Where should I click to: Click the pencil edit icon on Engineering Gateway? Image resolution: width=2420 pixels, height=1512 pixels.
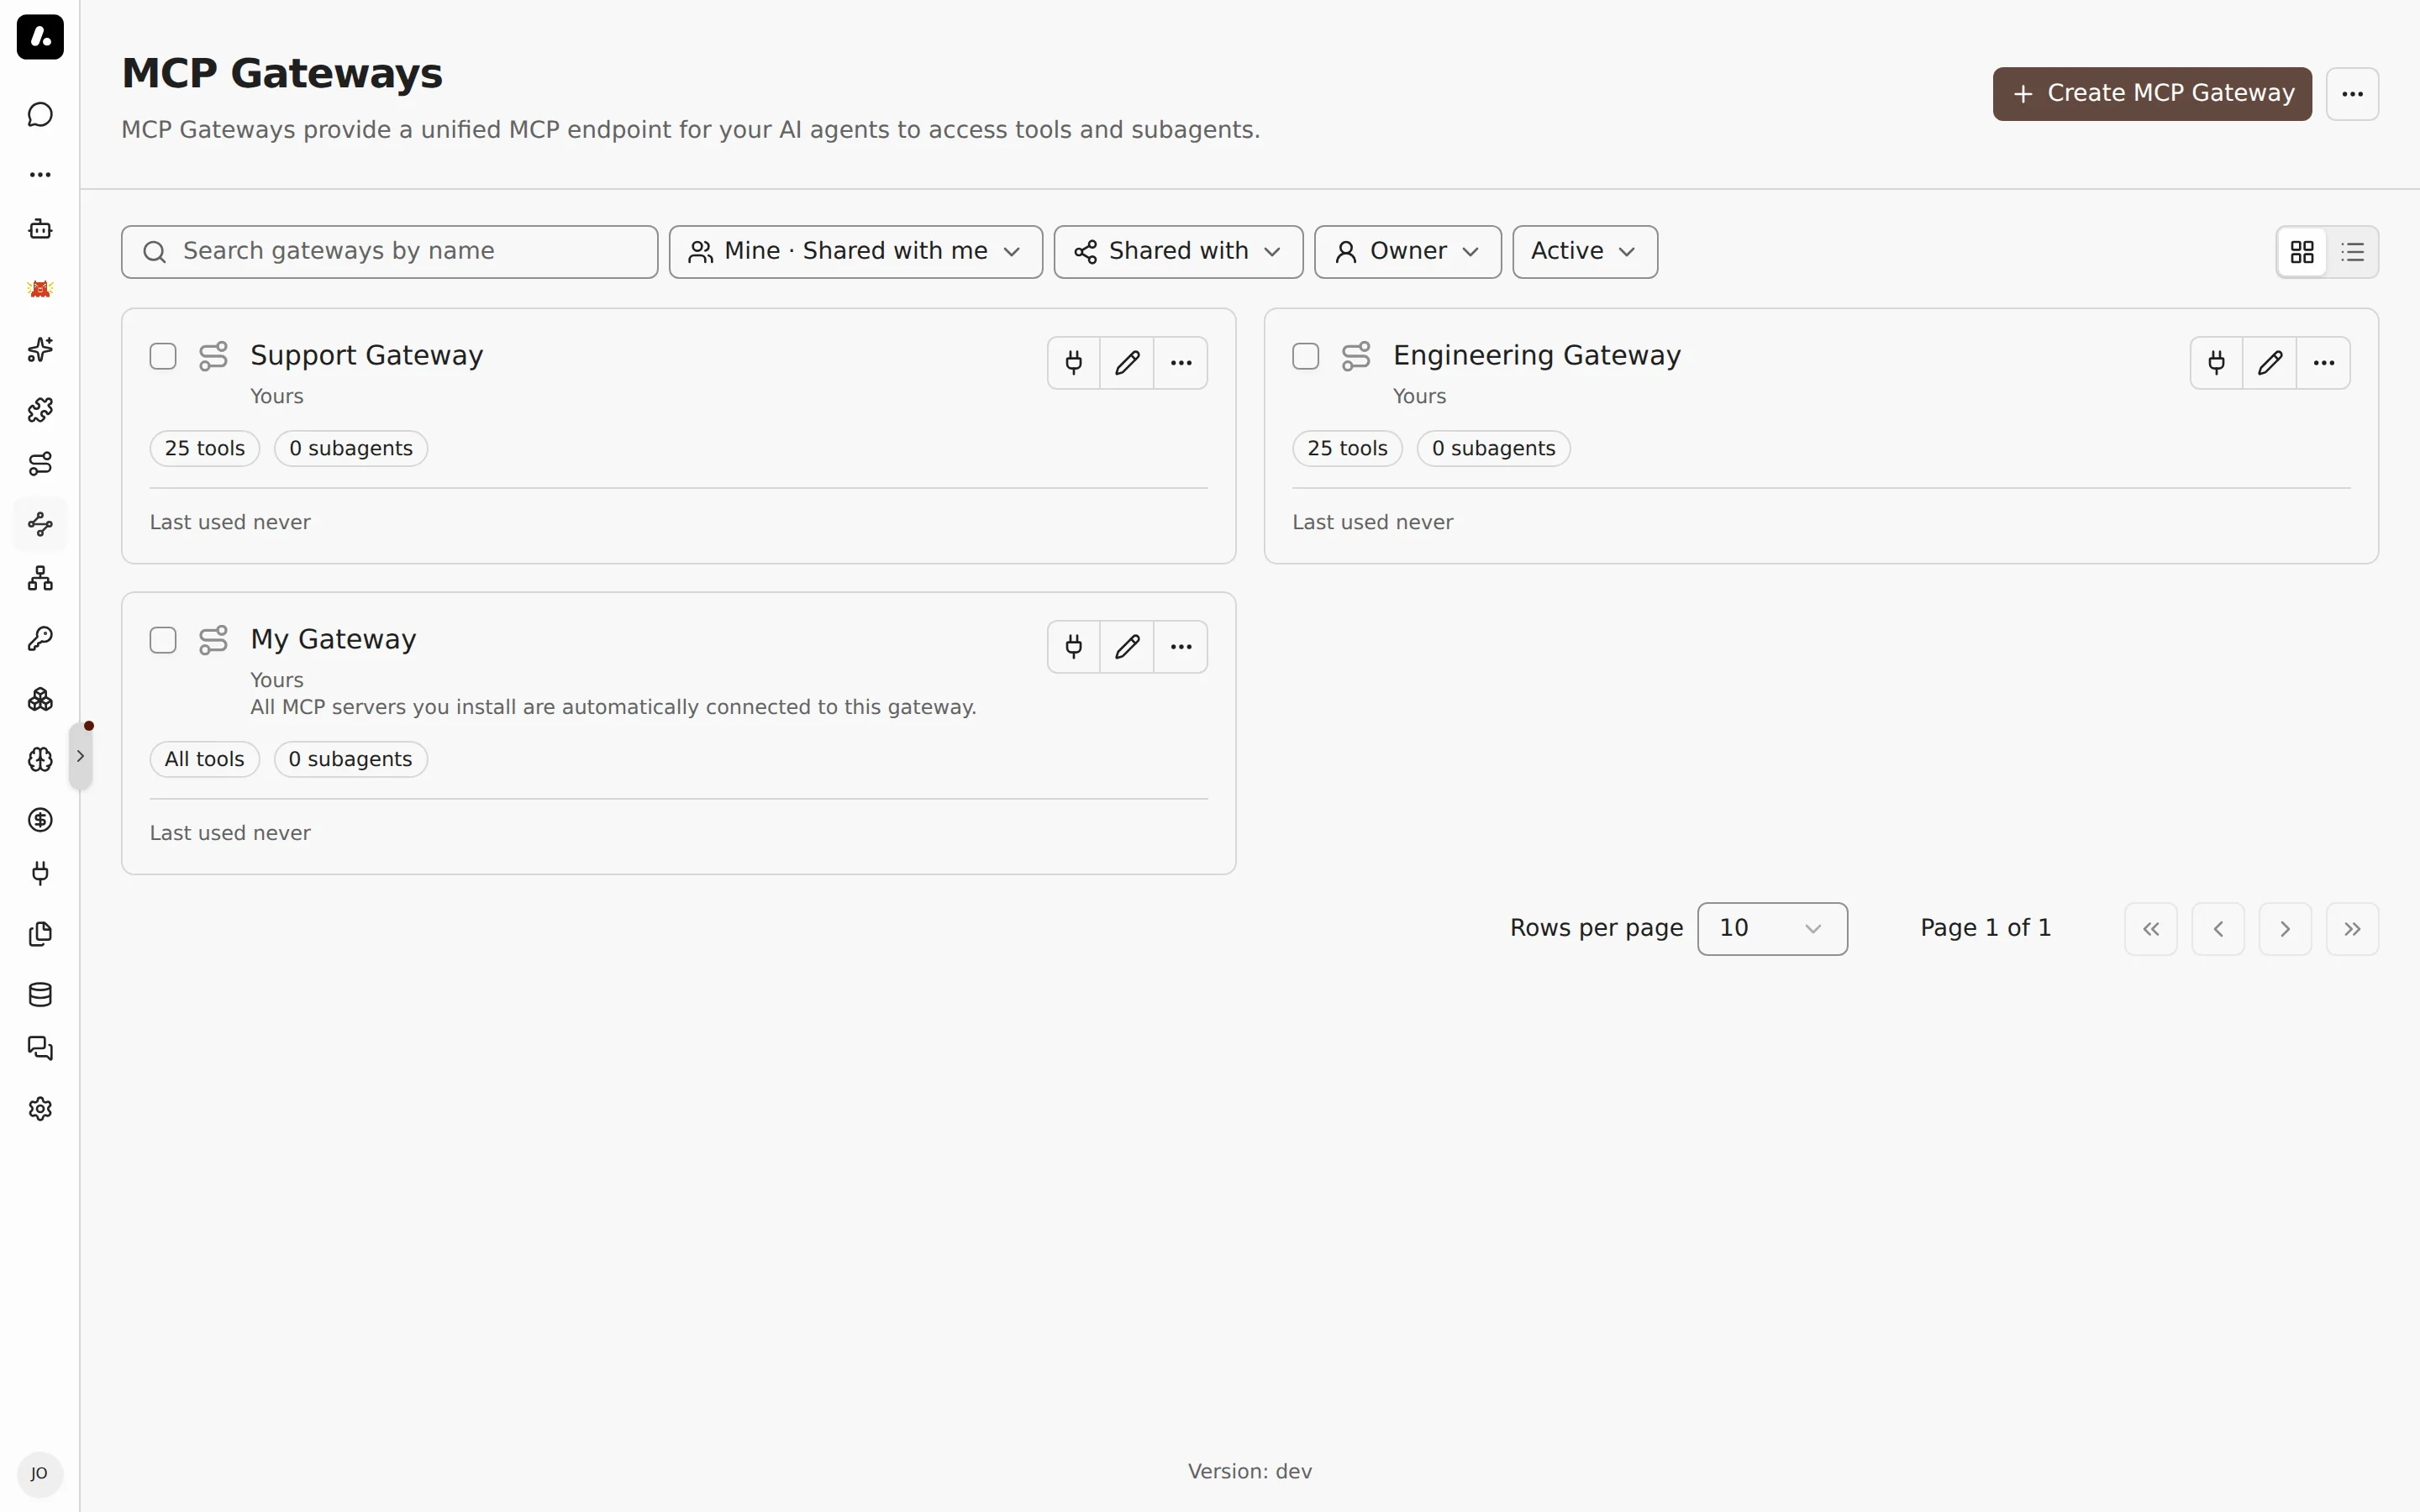pyautogui.click(x=2270, y=363)
